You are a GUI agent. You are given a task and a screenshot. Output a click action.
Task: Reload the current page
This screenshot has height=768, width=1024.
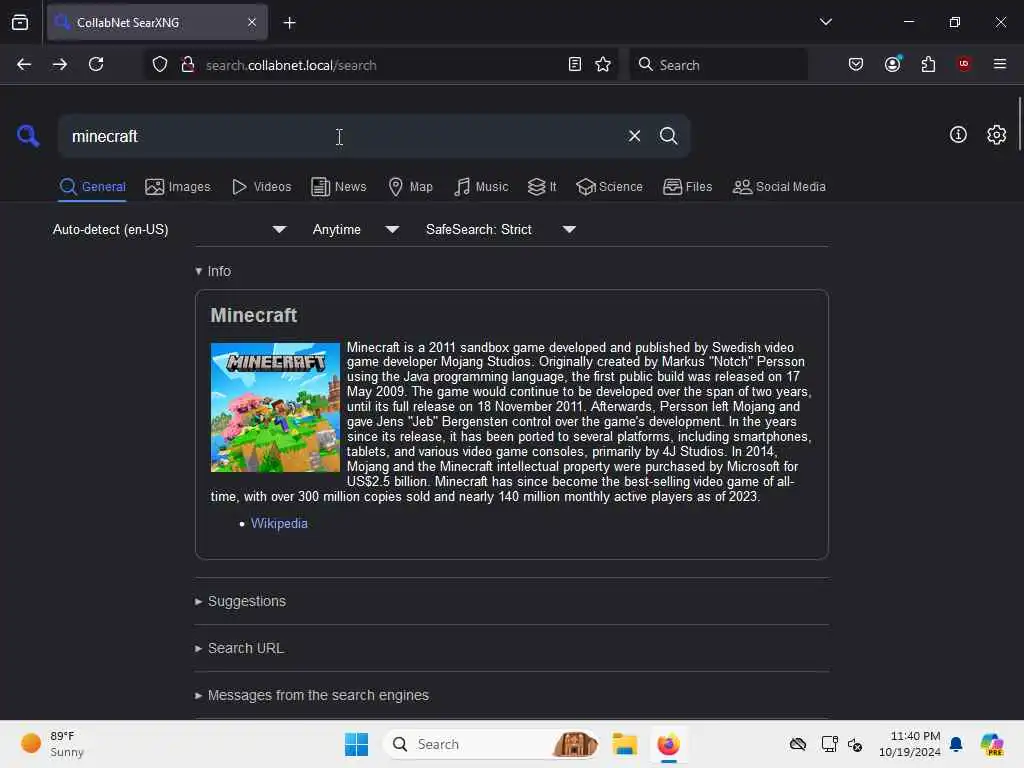[x=96, y=65]
